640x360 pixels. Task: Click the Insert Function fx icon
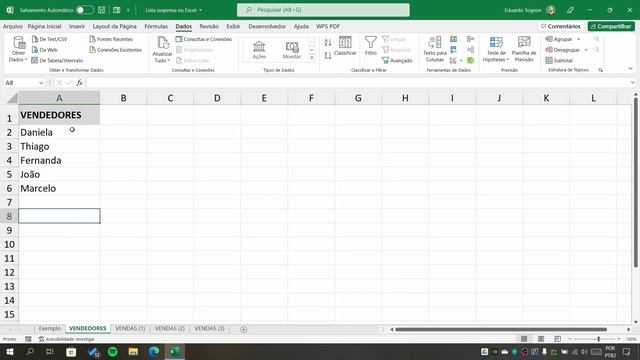[x=80, y=83]
